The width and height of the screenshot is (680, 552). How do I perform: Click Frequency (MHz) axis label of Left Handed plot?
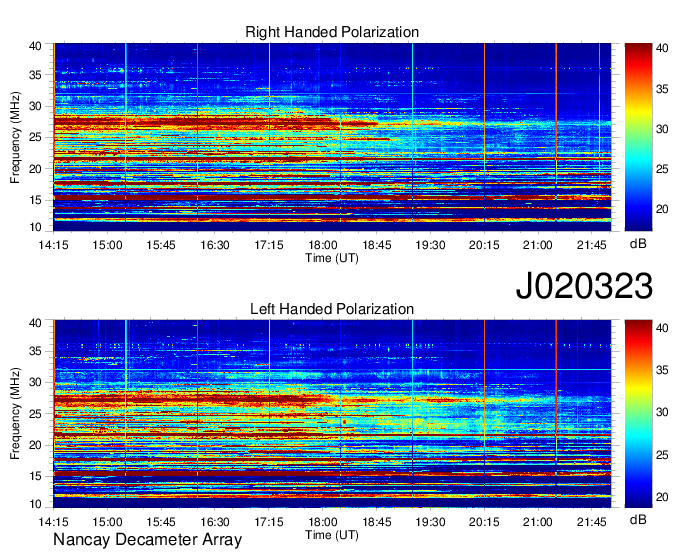(15, 414)
